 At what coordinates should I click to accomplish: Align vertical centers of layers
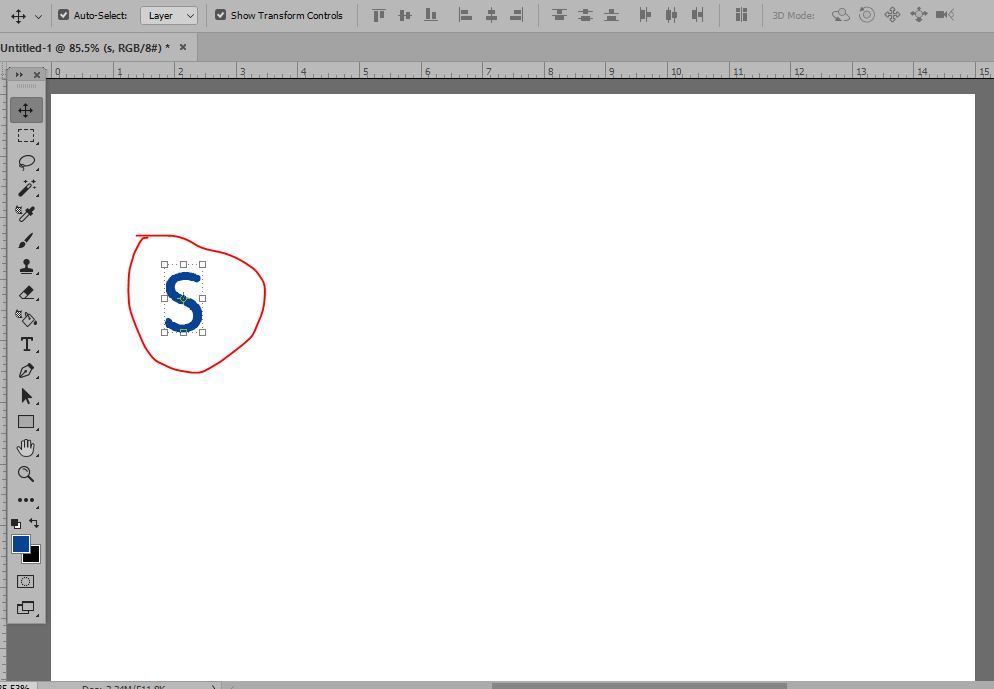click(x=405, y=15)
